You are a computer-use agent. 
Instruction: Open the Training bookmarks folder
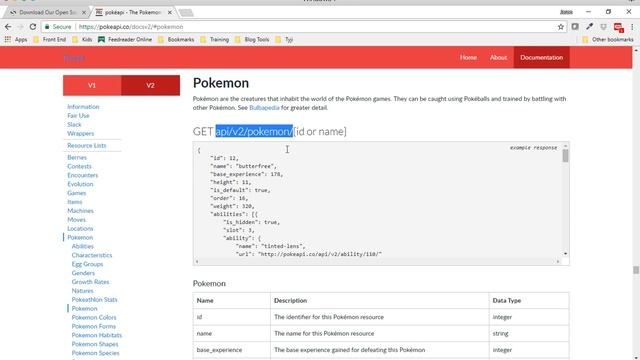[x=214, y=40]
